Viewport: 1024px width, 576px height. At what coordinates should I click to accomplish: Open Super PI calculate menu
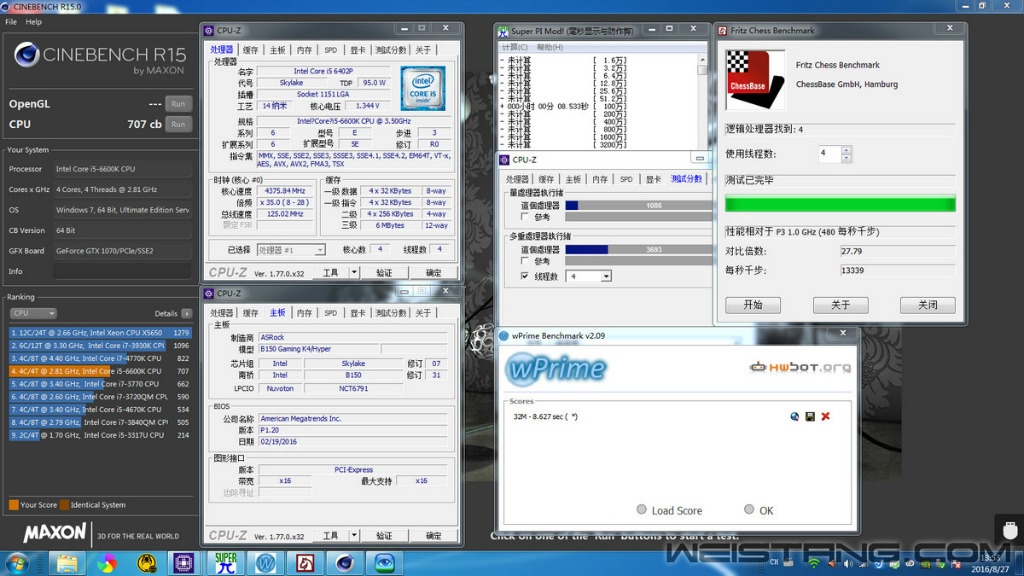pos(515,47)
